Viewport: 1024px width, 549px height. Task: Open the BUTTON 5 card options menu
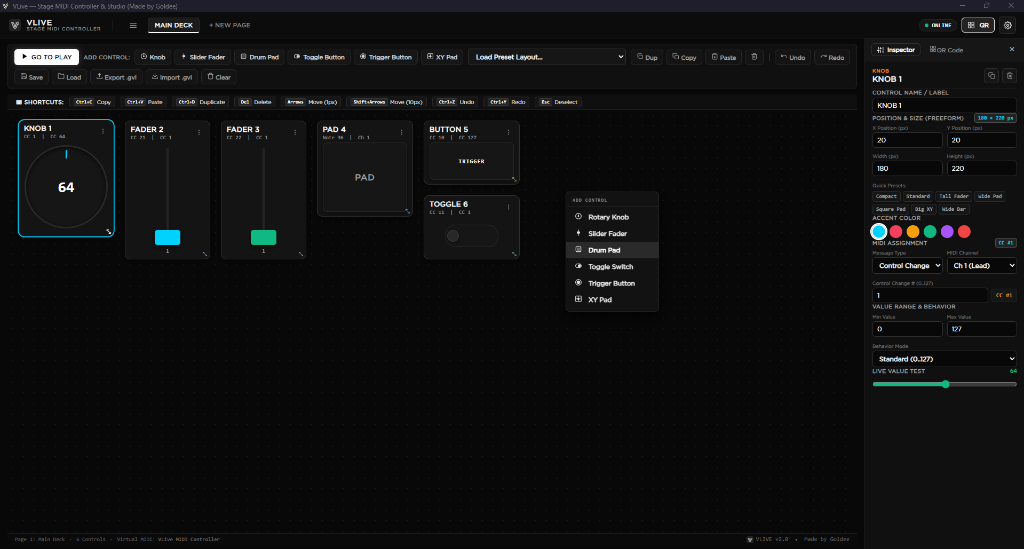pos(509,133)
